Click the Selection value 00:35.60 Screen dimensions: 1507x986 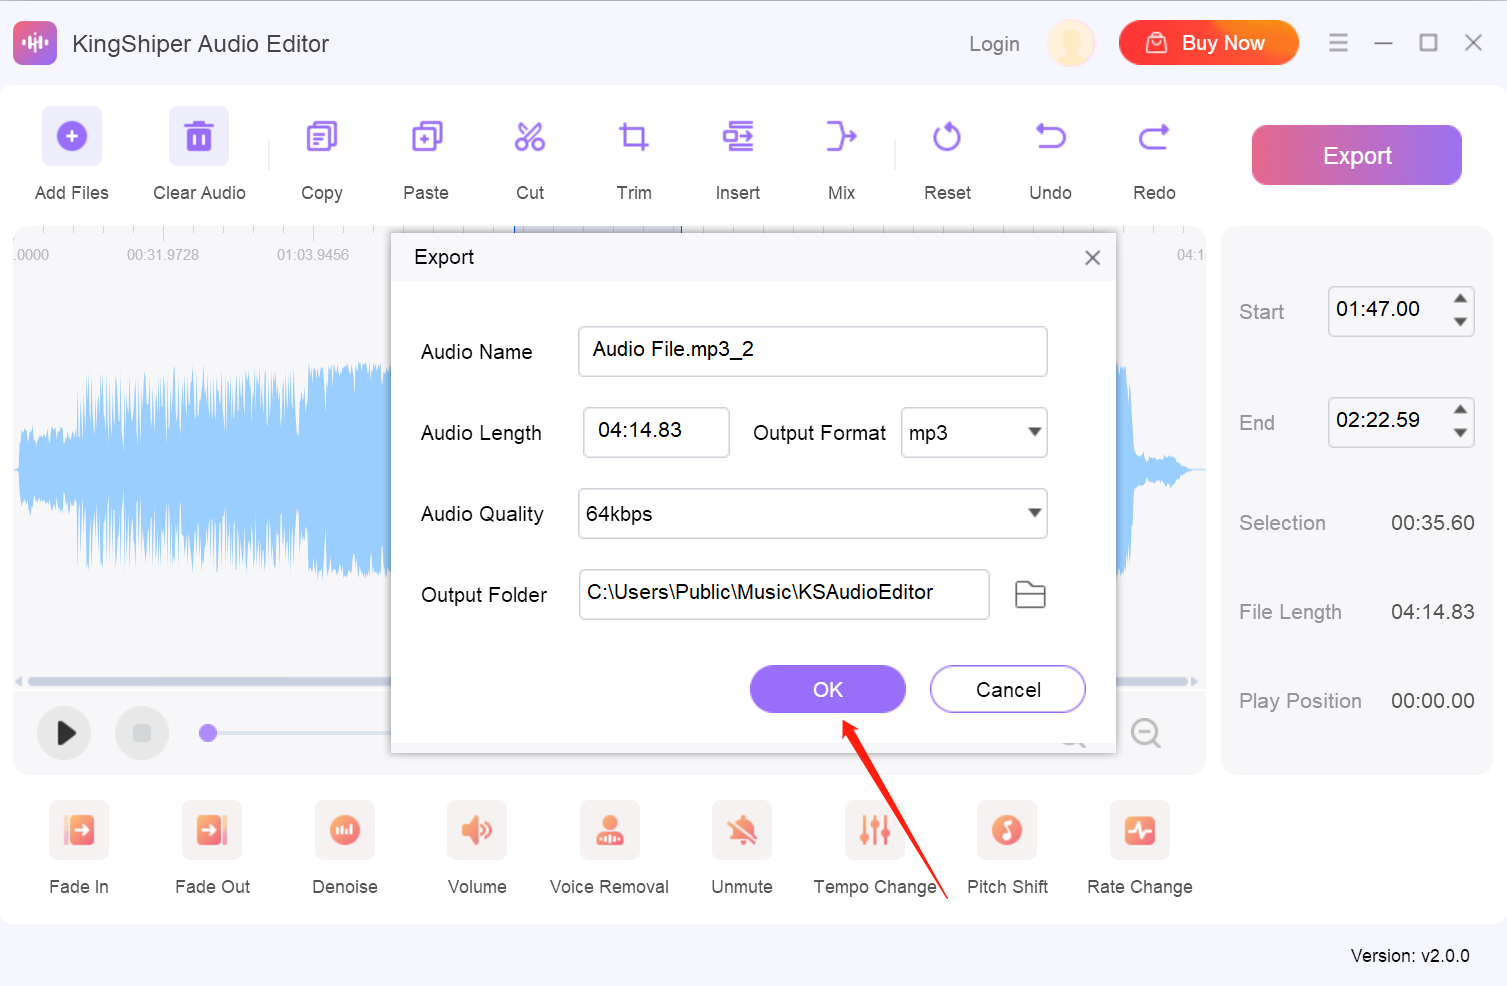[x=1433, y=523]
